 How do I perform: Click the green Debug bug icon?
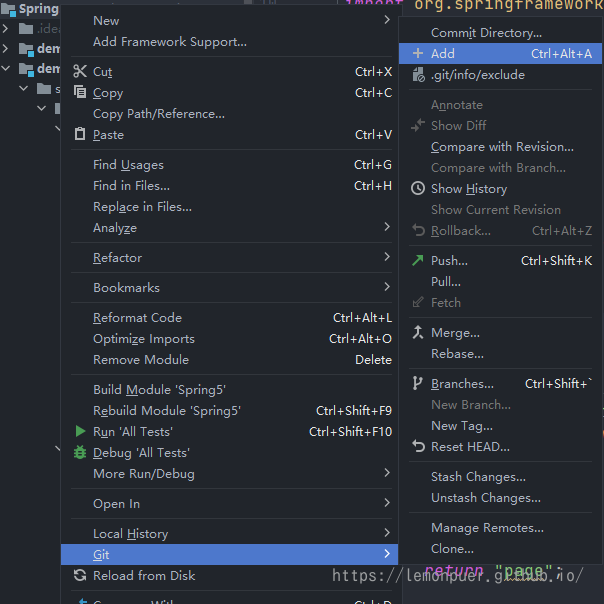click(80, 452)
